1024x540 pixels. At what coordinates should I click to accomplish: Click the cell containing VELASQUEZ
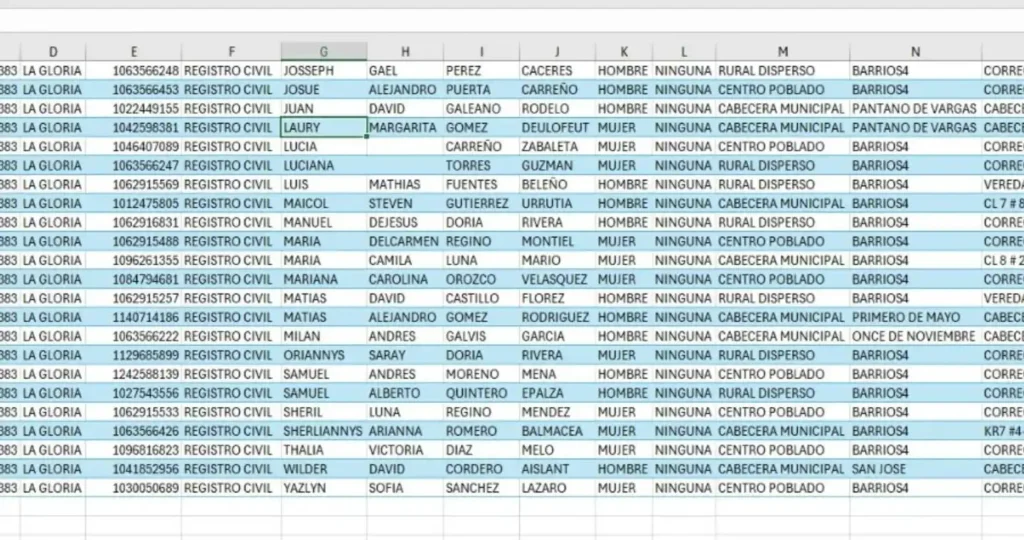(x=557, y=279)
